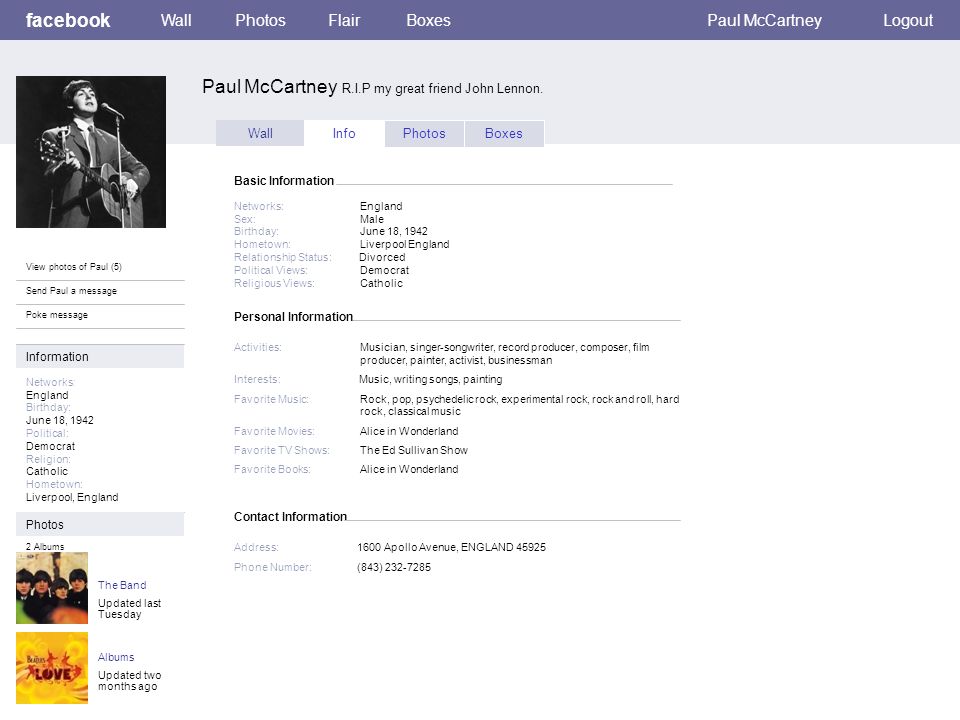Click sidebar Political value Democrat
This screenshot has height=720, width=960.
50,446
